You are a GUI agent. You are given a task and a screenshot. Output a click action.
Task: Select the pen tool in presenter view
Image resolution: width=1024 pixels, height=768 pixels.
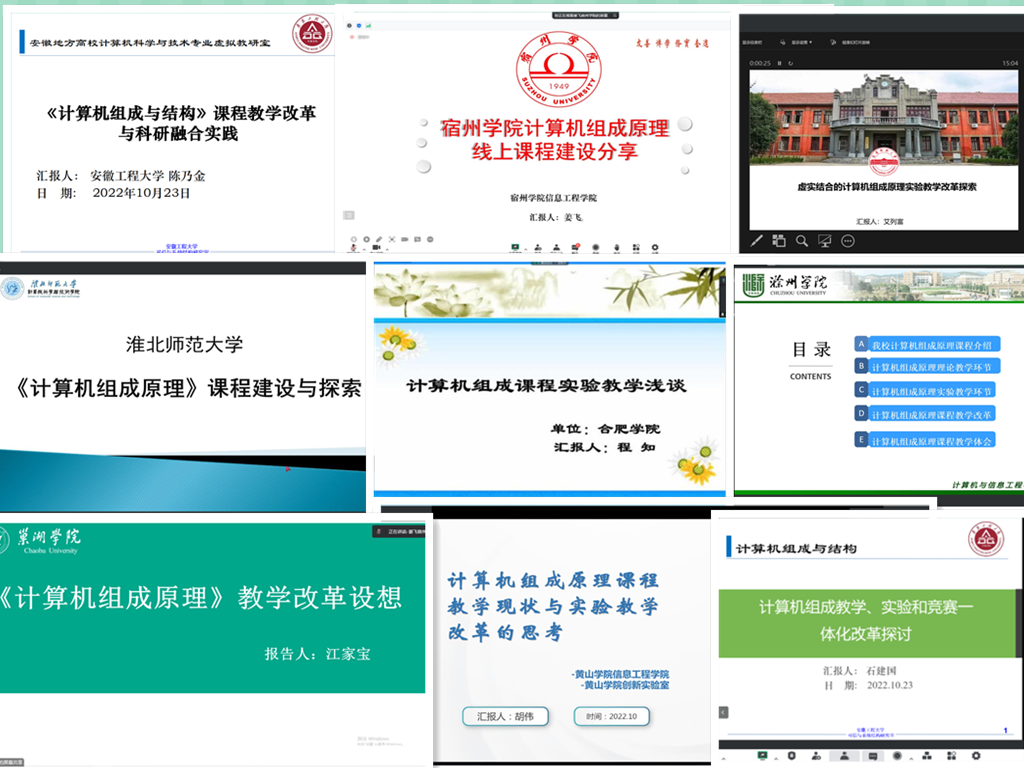click(756, 241)
